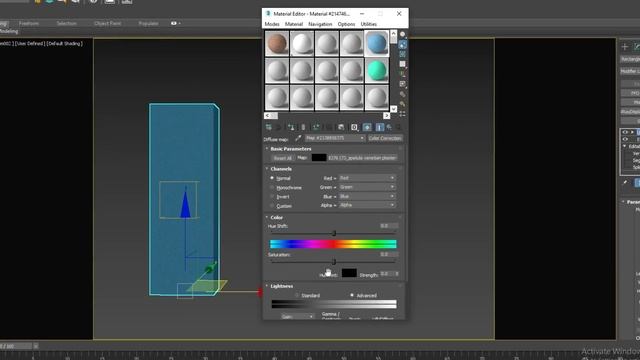
Task: Open the Material menu
Action: coord(294,24)
